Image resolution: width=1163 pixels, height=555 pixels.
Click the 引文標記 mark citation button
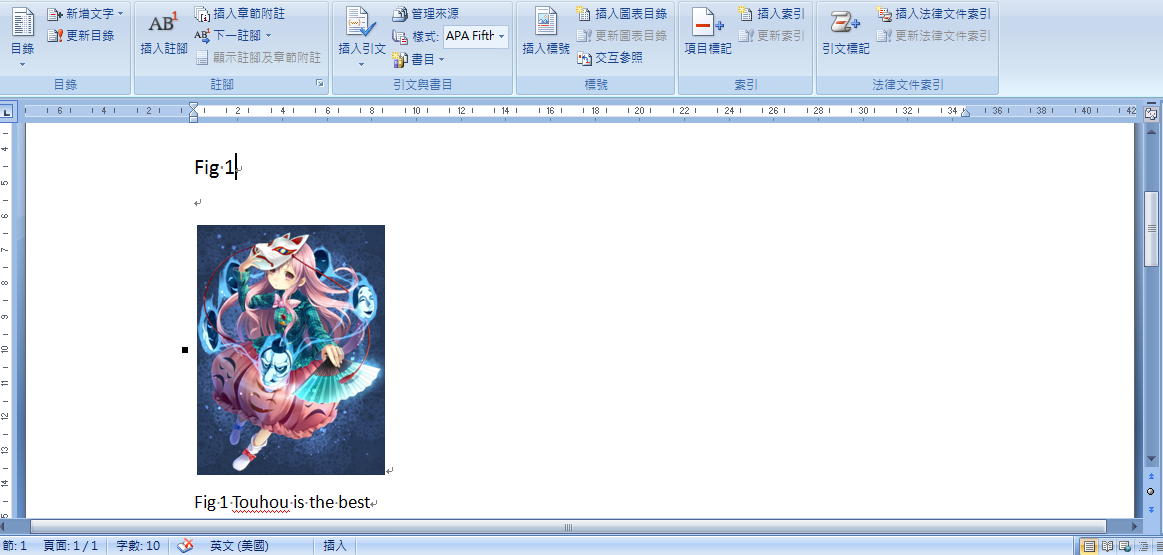[846, 33]
